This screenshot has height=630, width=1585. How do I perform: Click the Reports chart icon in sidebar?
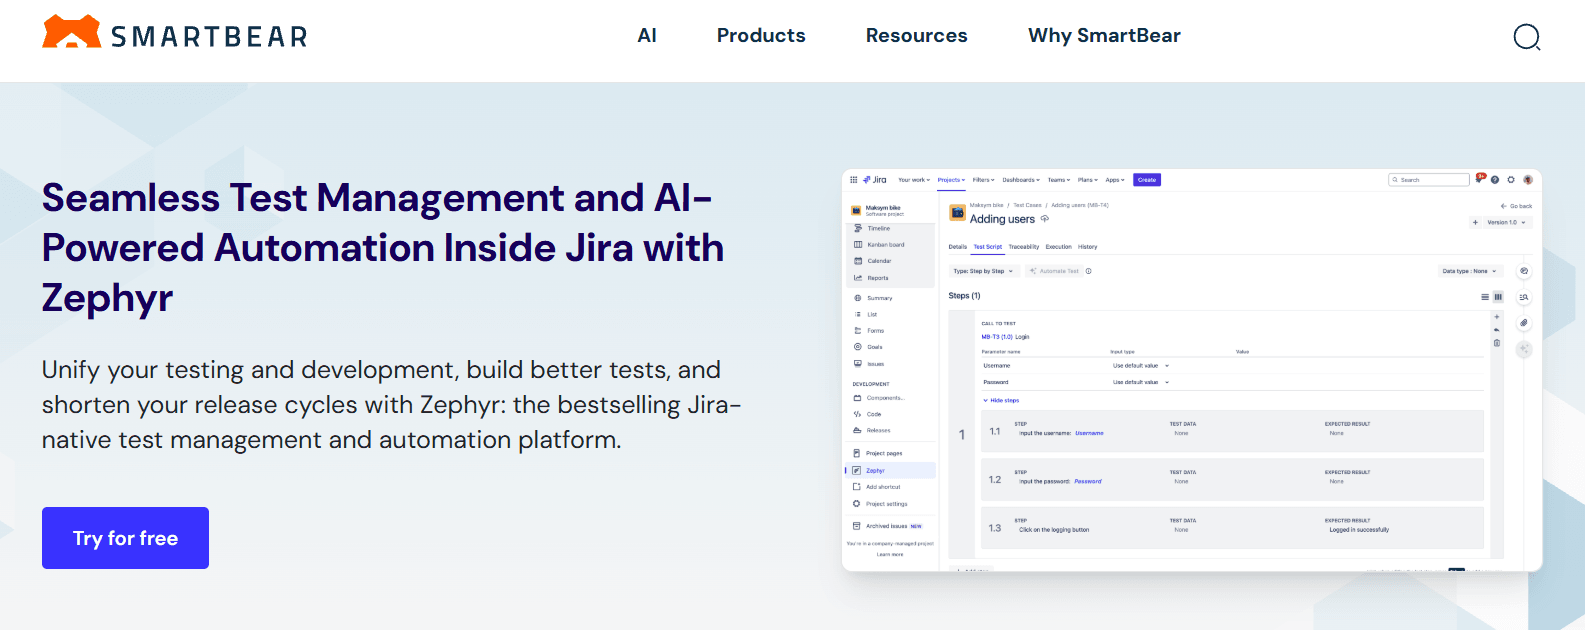[x=857, y=278]
